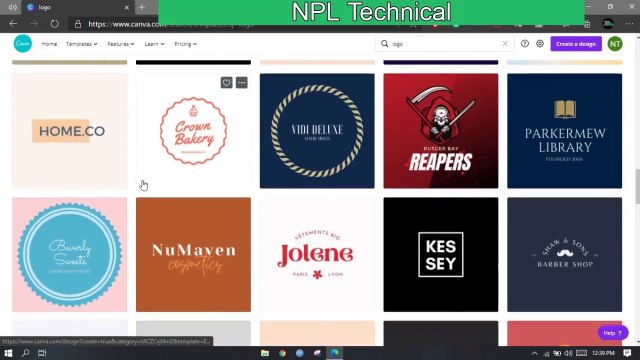
Task: Select the Beverly Sweets logo template
Action: pyautogui.click(x=69, y=255)
